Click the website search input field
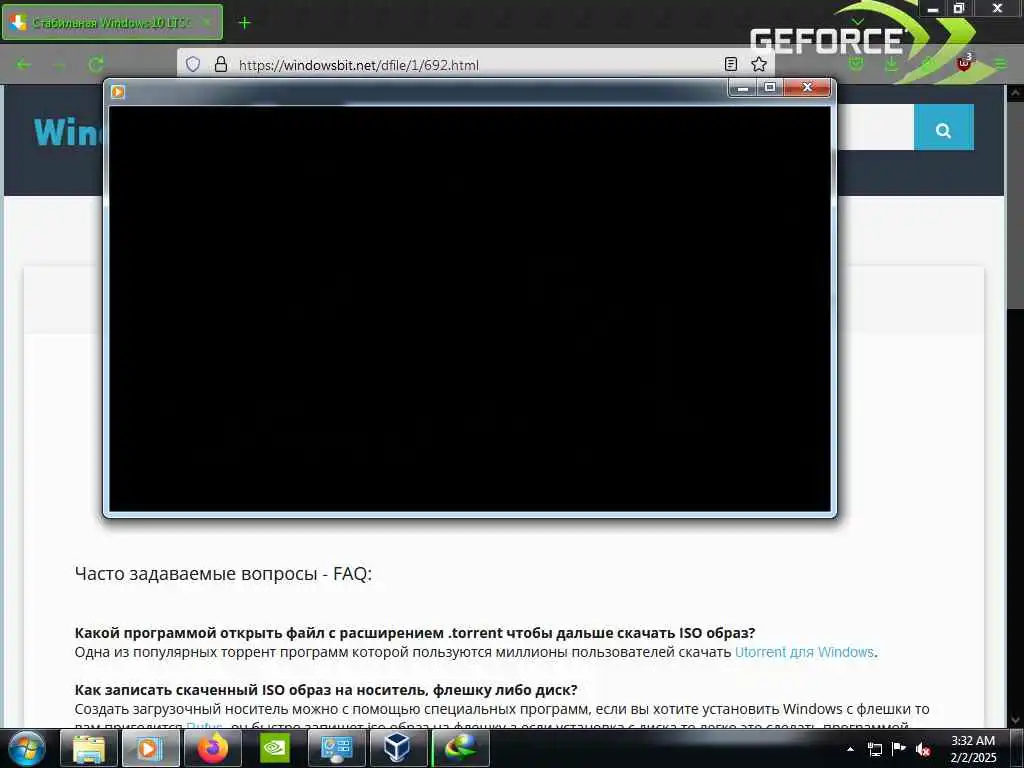The width and height of the screenshot is (1024, 768). [875, 127]
